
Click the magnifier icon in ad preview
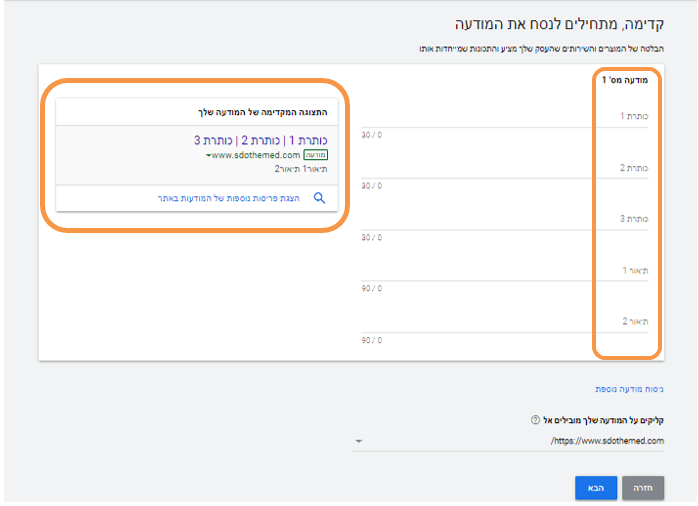320,198
